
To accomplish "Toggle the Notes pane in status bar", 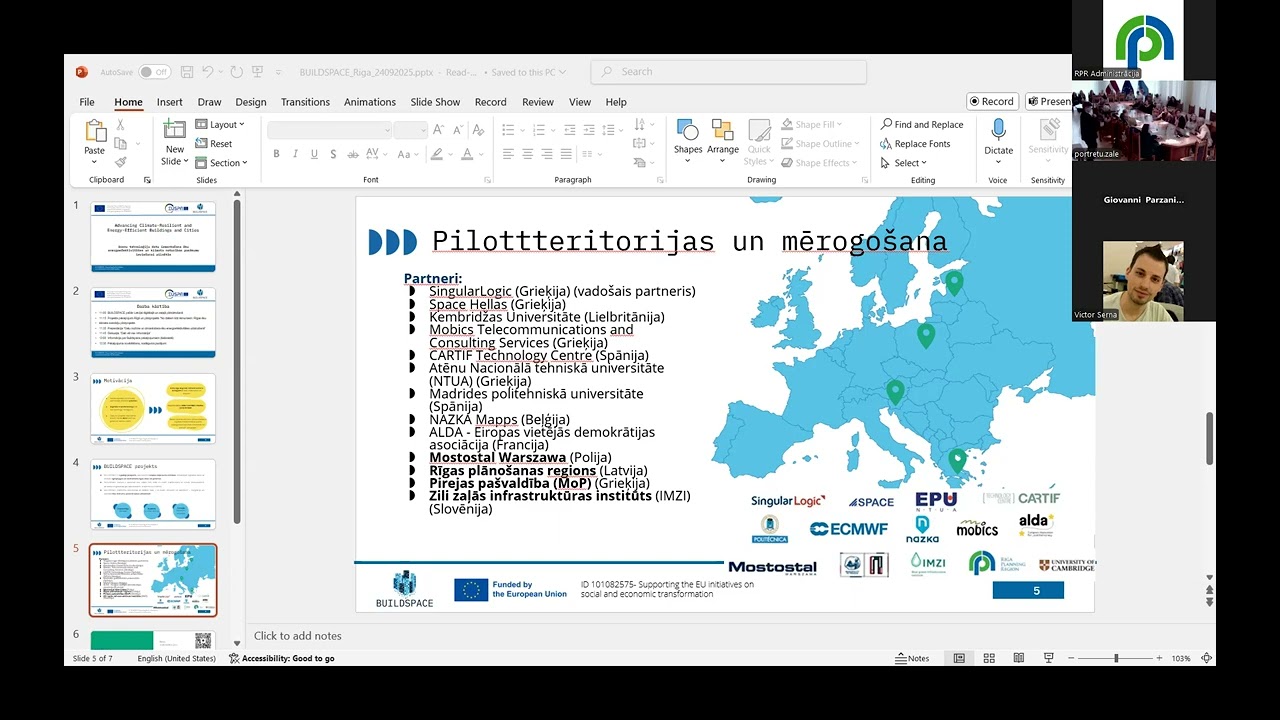I will (912, 658).
